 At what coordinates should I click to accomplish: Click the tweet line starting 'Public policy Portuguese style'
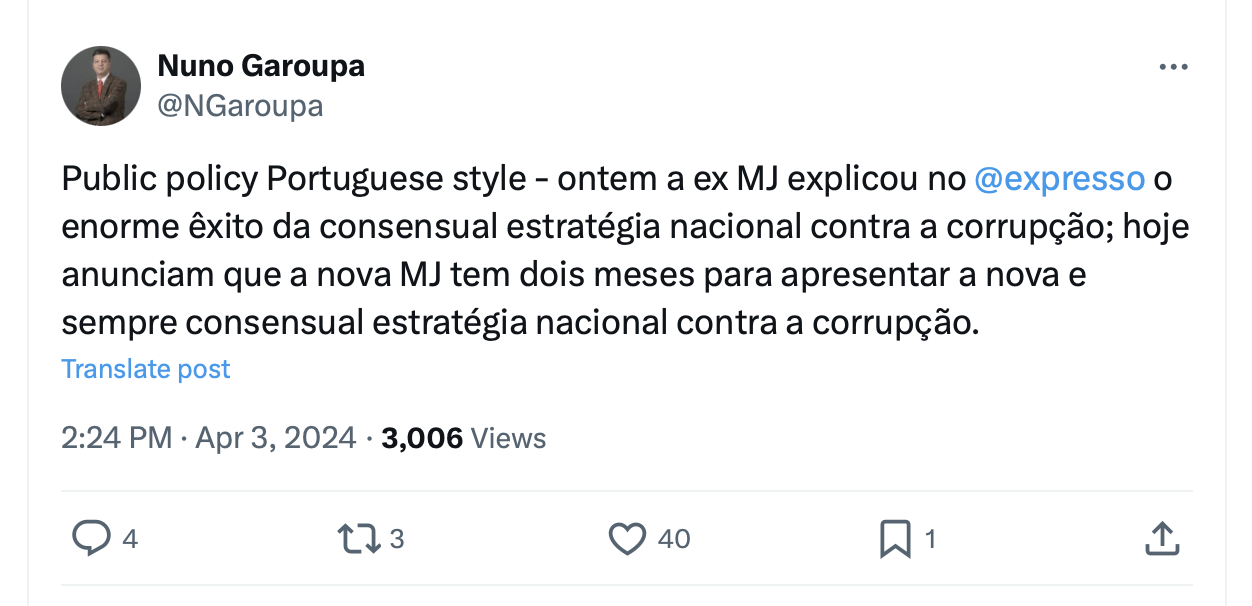click(617, 179)
